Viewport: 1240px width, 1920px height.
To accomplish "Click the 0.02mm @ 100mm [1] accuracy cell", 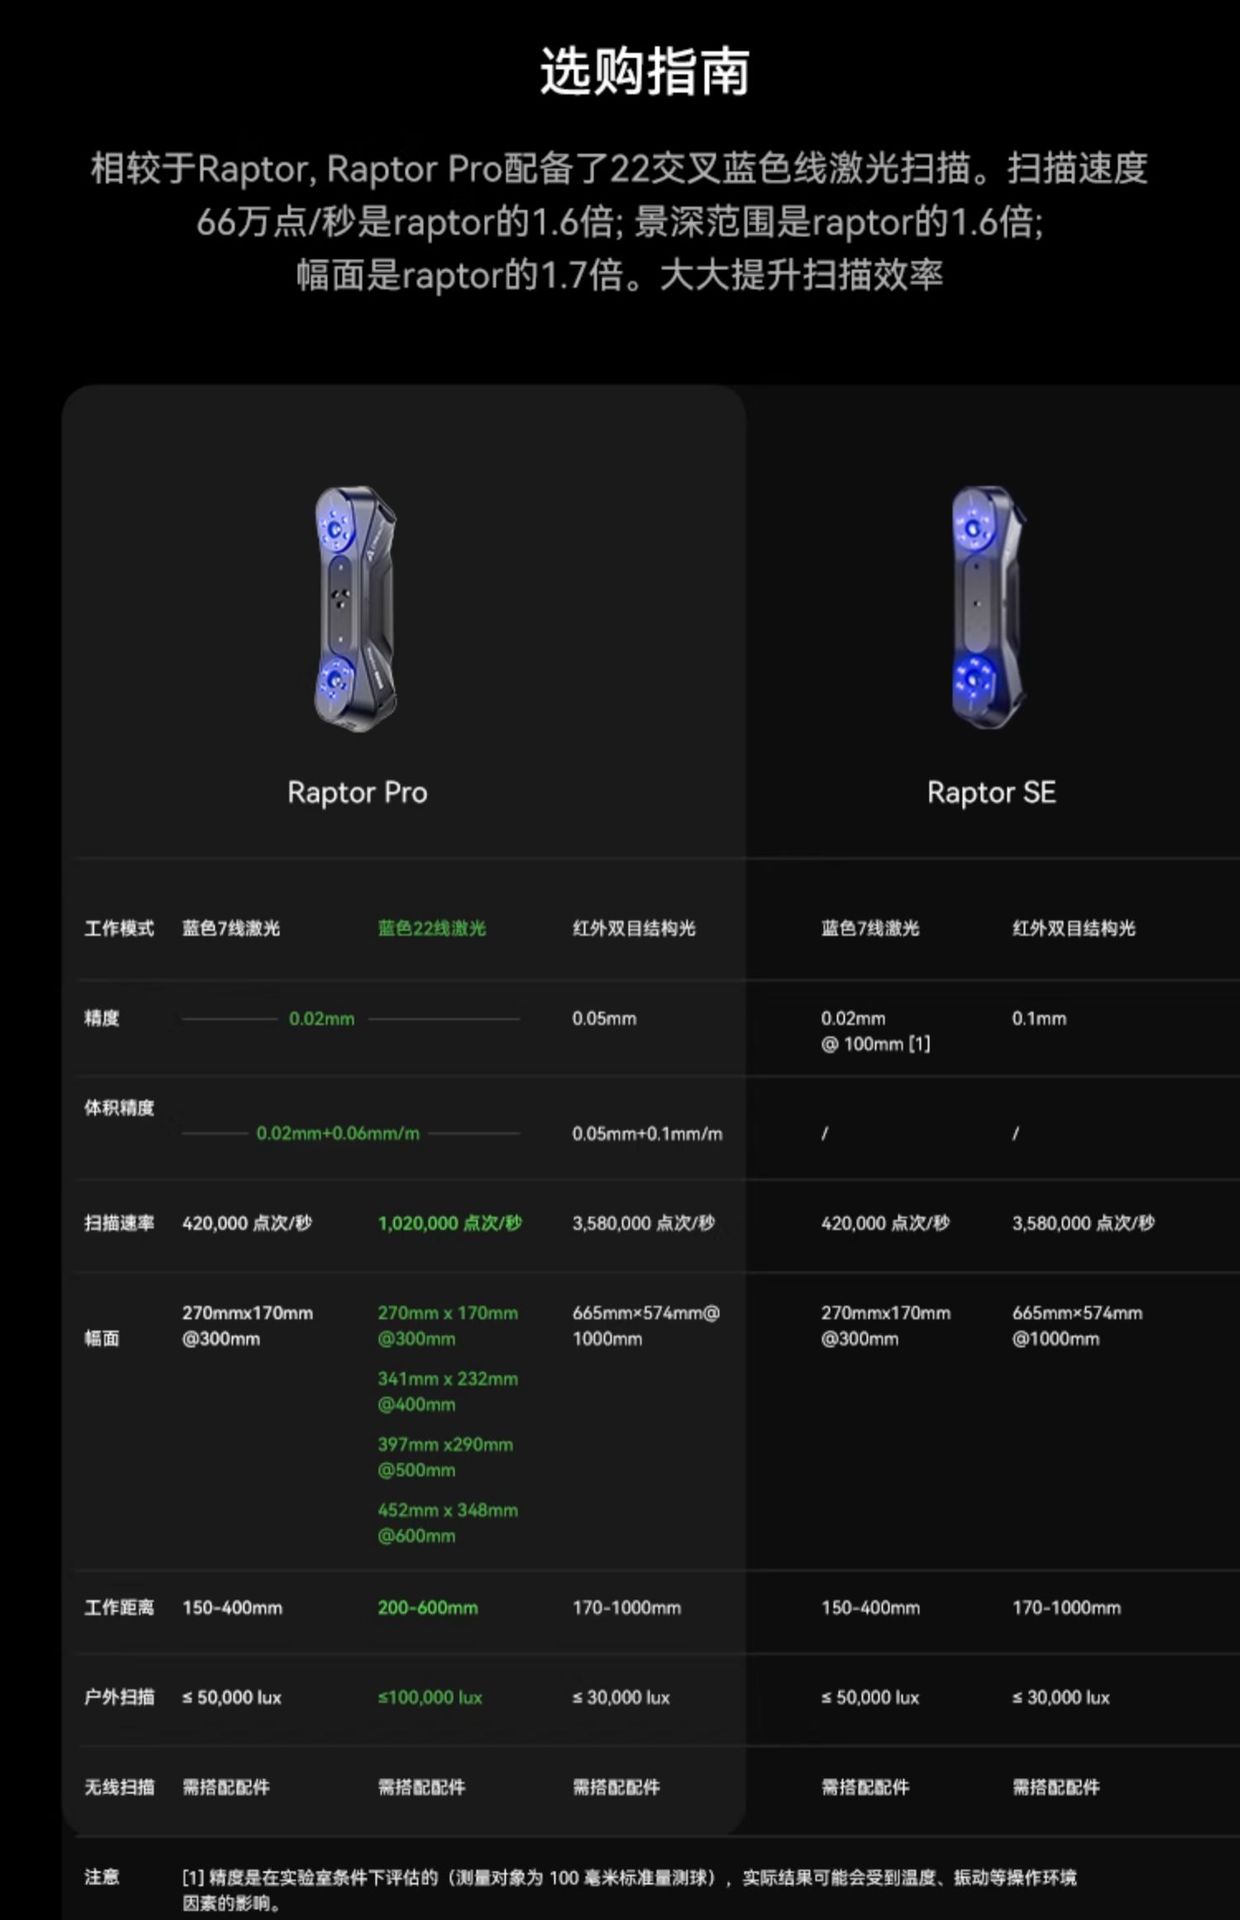I will pos(876,1031).
